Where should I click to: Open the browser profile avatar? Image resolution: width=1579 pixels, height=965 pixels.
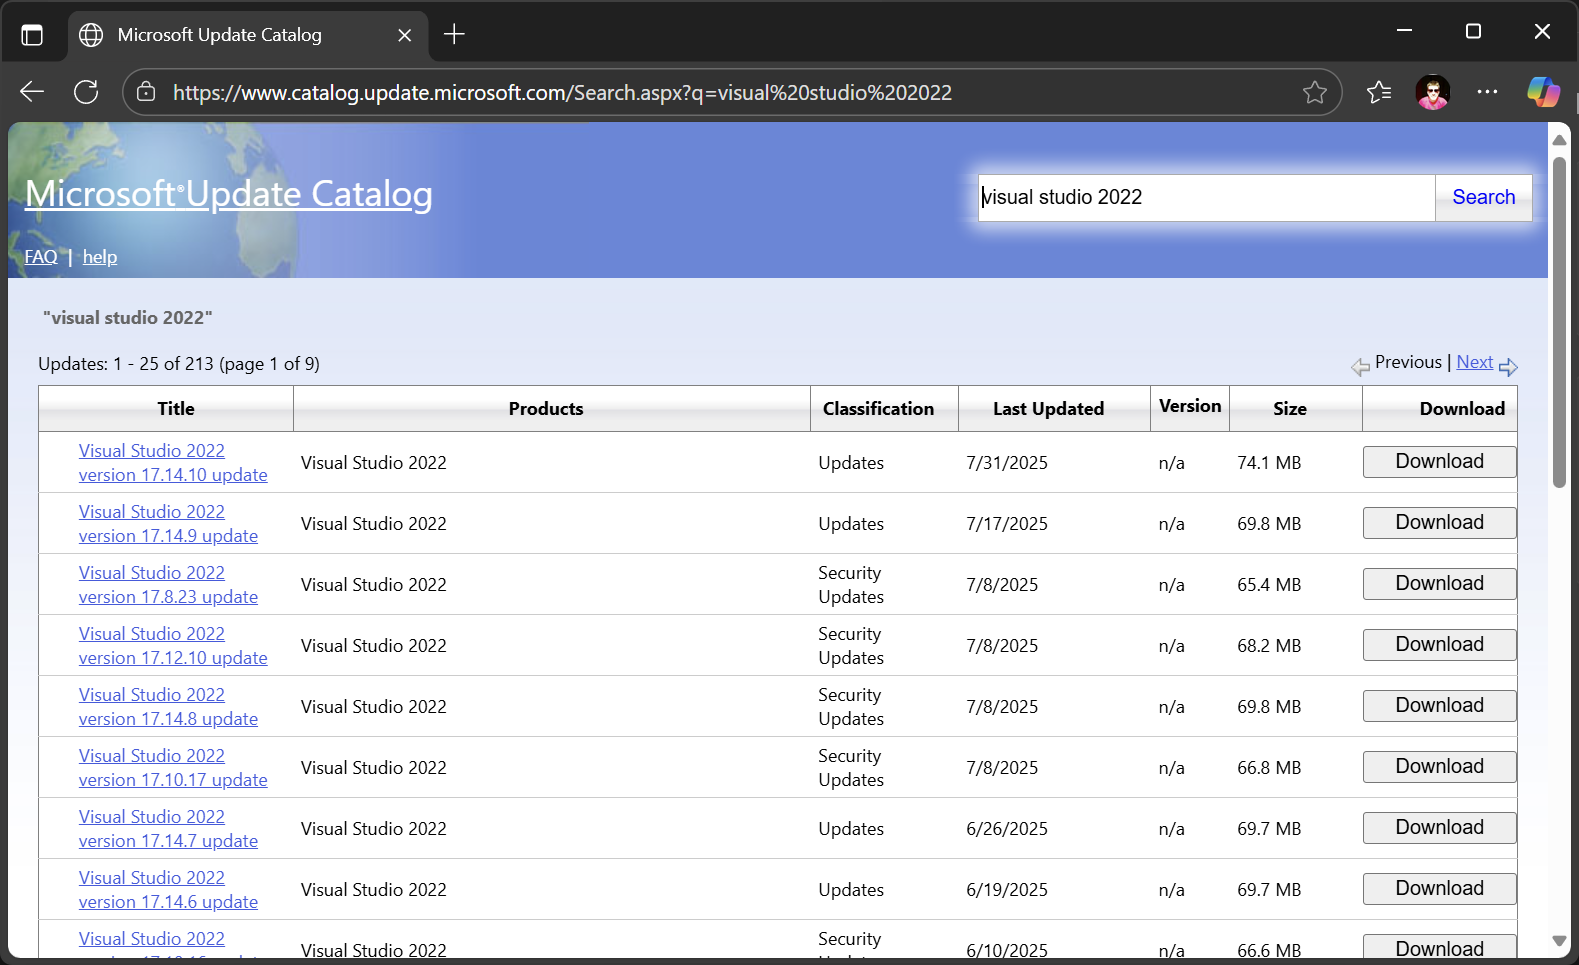point(1433,92)
